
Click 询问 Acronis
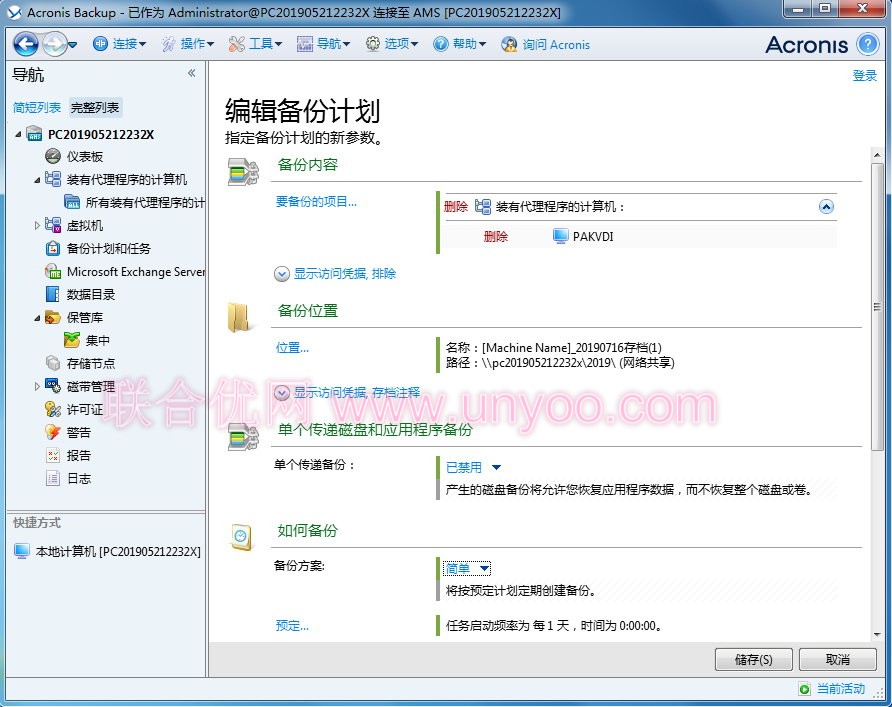[546, 44]
